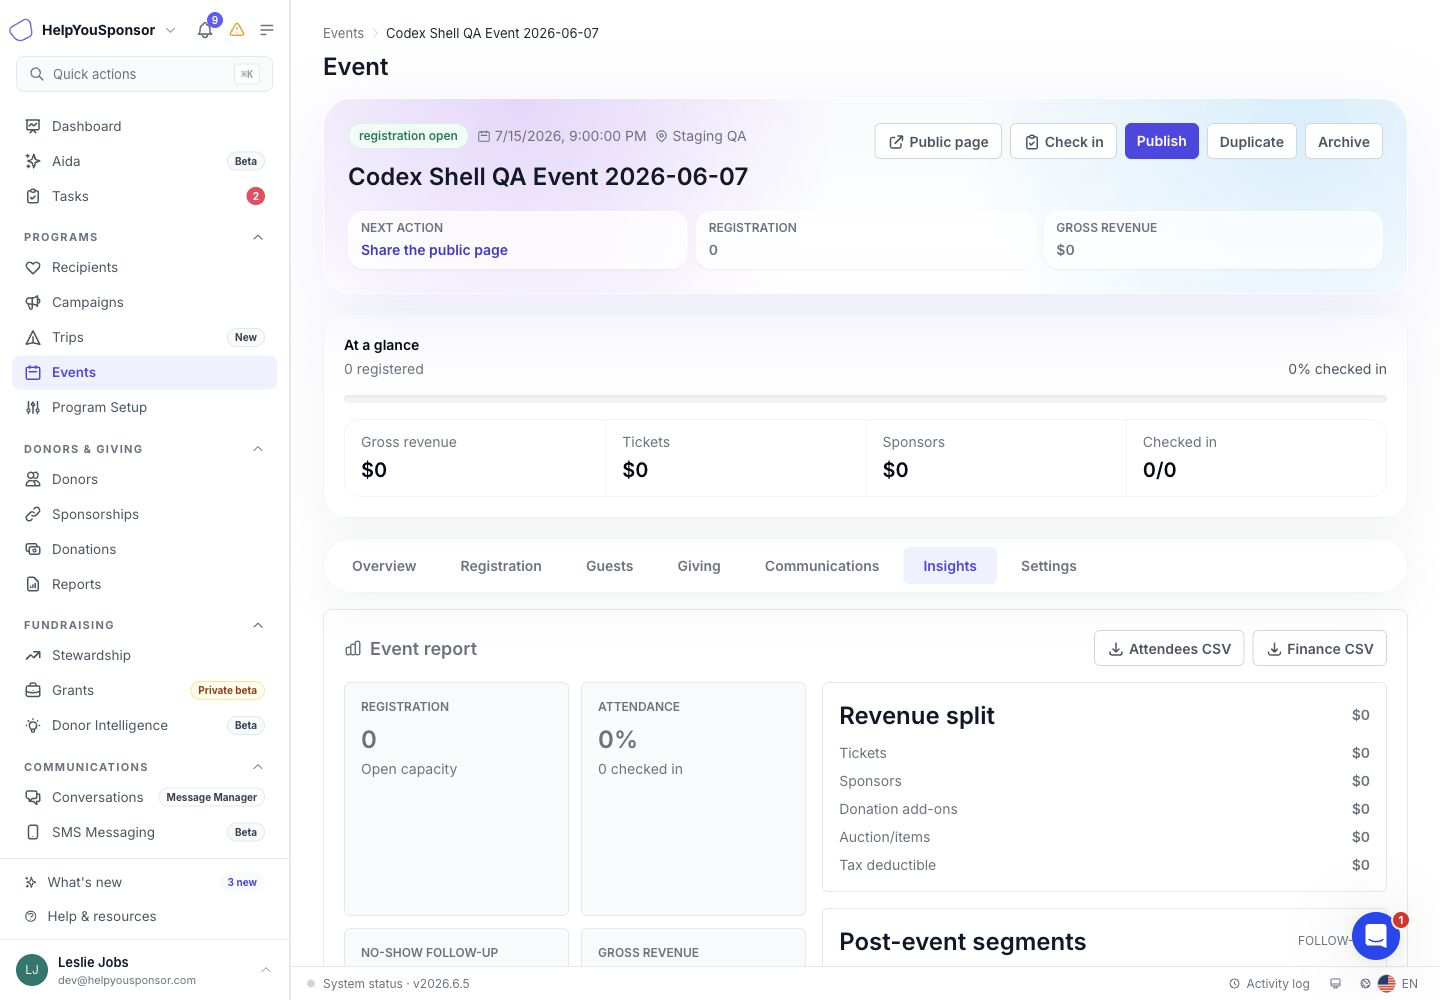Viewport: 1440px width, 1000px height.
Task: Click the Quick actions search field
Action: [x=144, y=74]
